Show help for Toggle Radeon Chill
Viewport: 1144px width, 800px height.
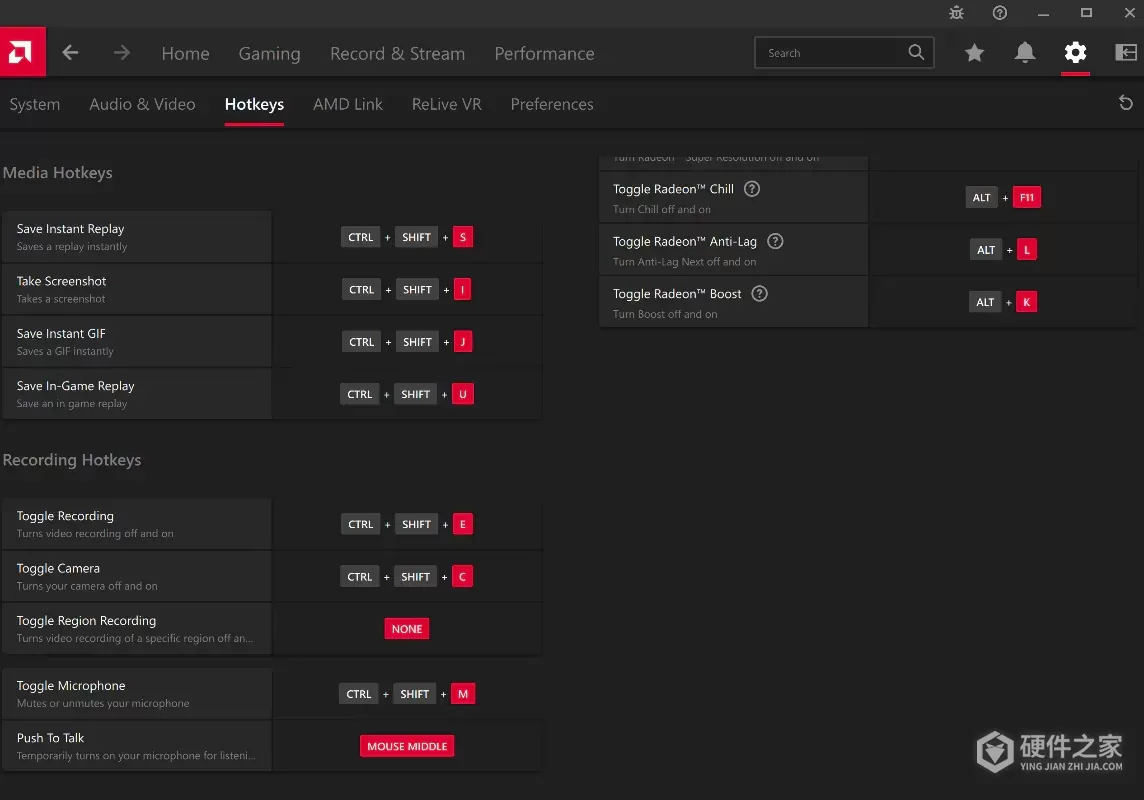click(x=751, y=189)
